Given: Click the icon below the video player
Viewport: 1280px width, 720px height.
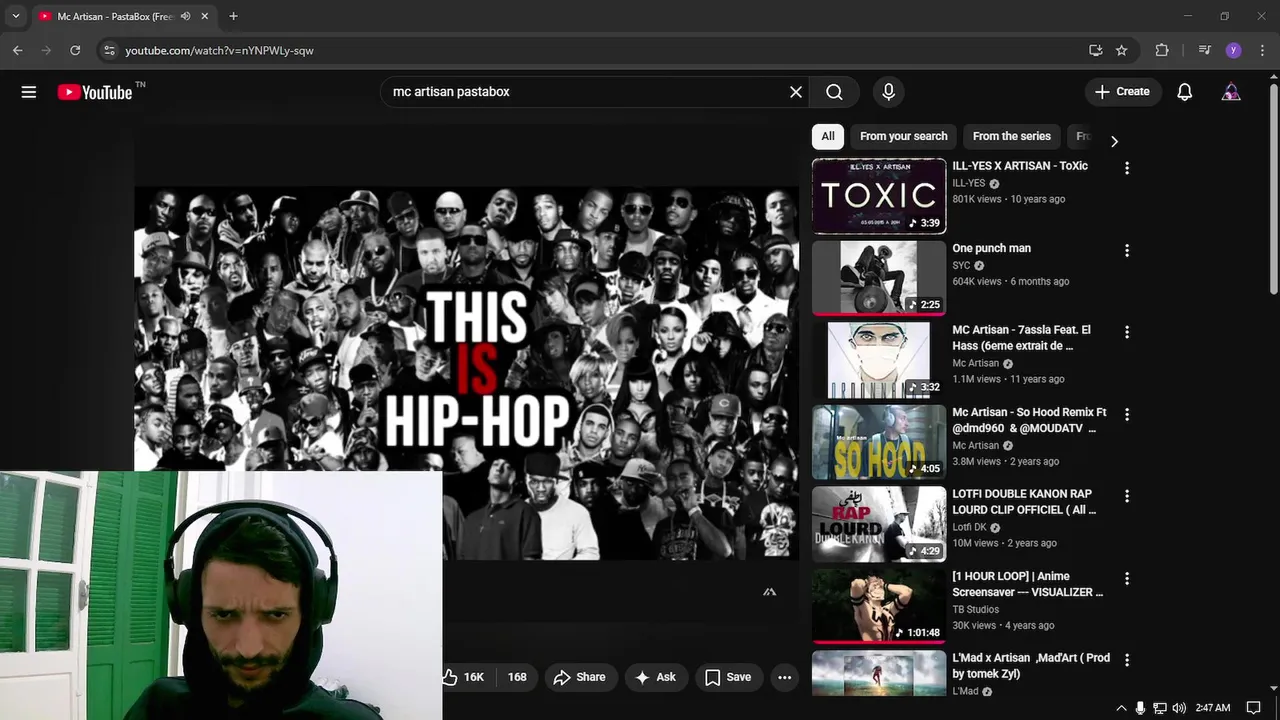Looking at the screenshot, I should pyautogui.click(x=769, y=592).
